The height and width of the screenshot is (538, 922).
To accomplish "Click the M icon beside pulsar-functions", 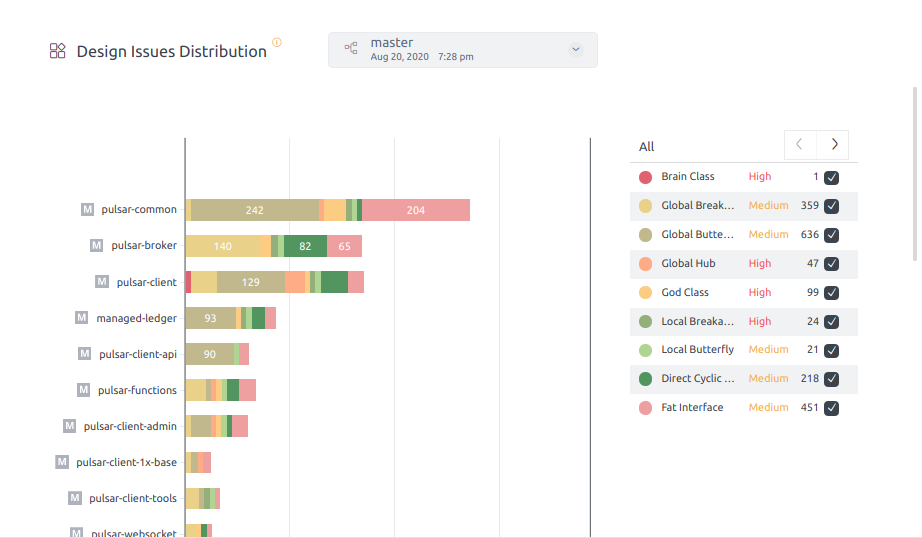I will [x=84, y=390].
